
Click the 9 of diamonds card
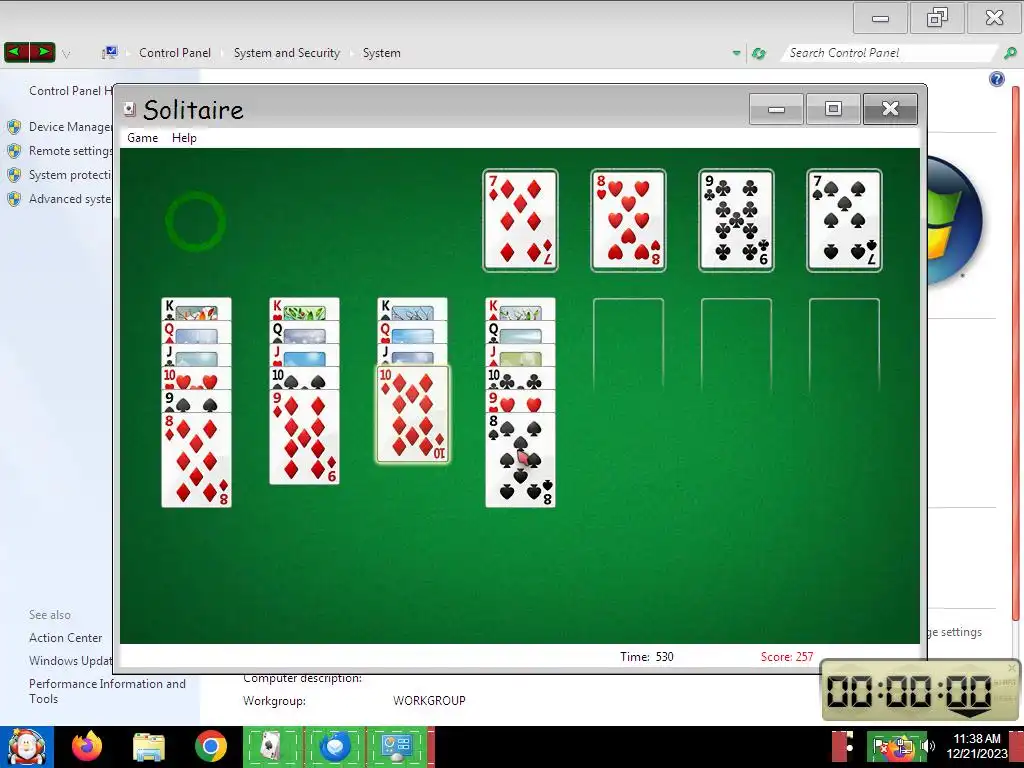click(304, 437)
